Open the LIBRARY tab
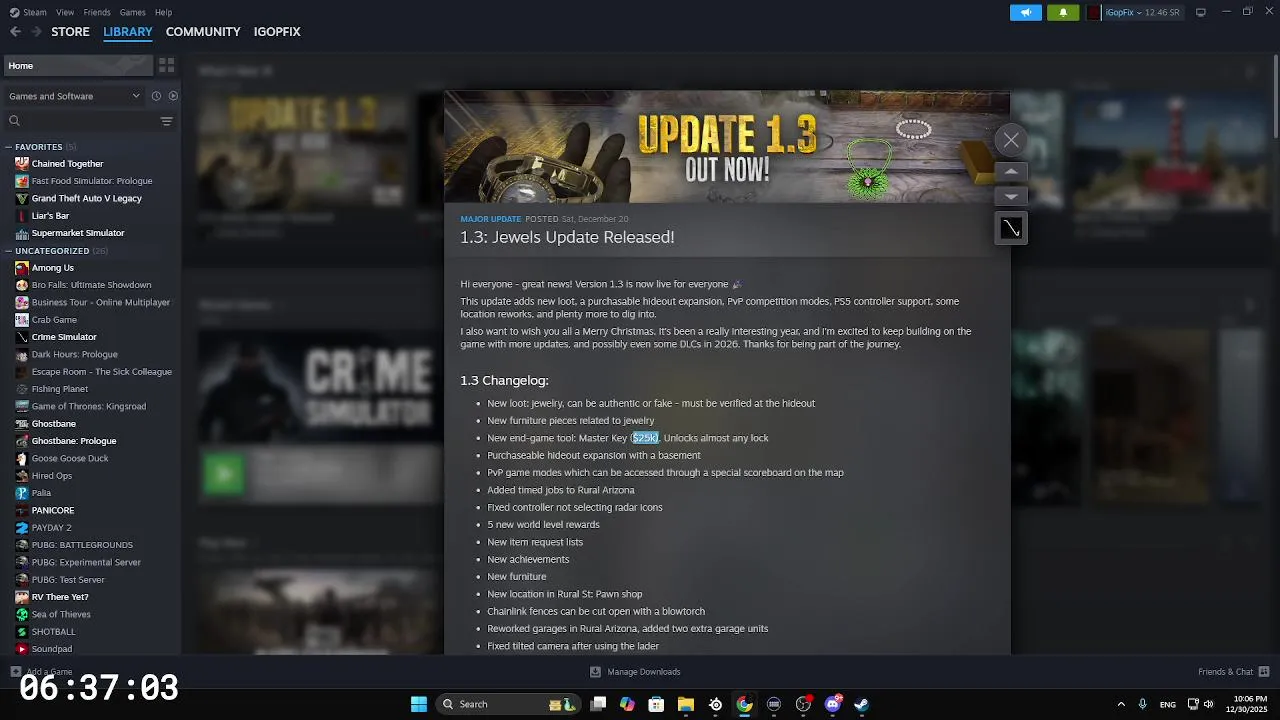This screenshot has height=720, width=1280. pyautogui.click(x=128, y=32)
